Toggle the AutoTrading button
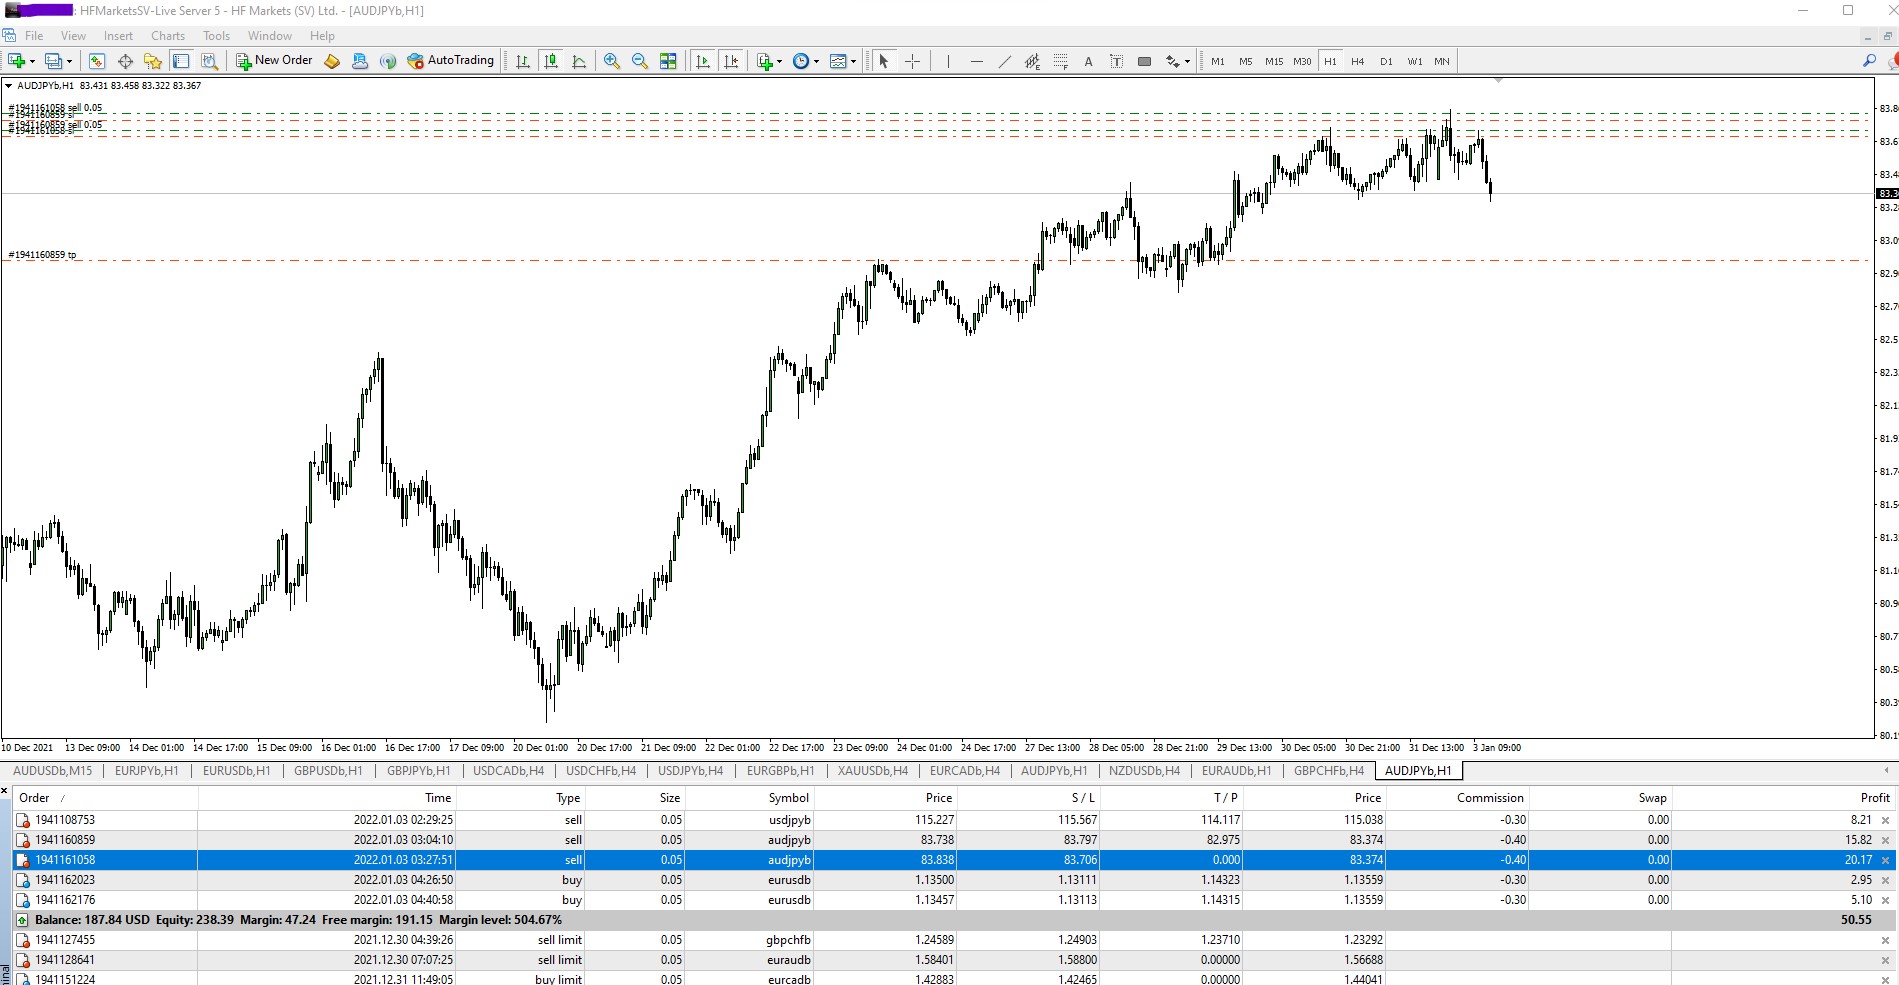Viewport: 1899px width, 985px height. click(x=451, y=61)
